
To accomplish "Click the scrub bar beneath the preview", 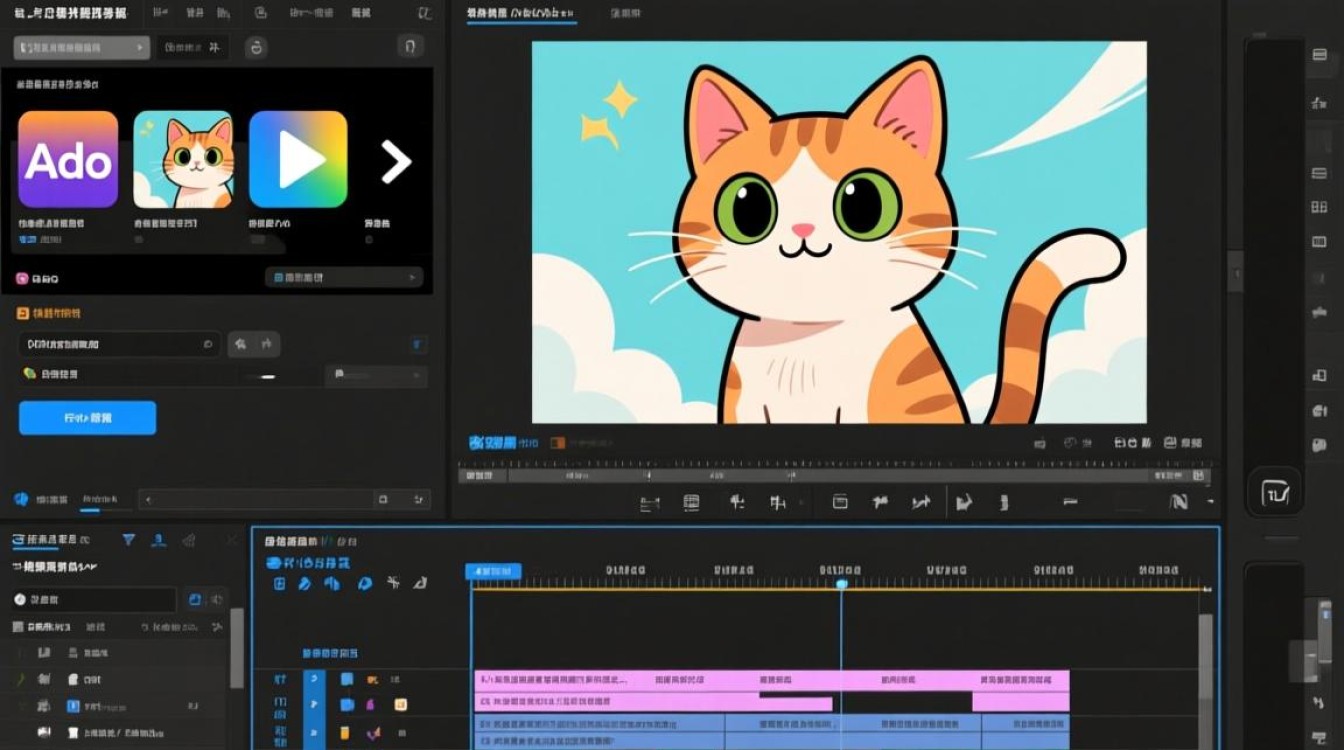I will [836, 476].
